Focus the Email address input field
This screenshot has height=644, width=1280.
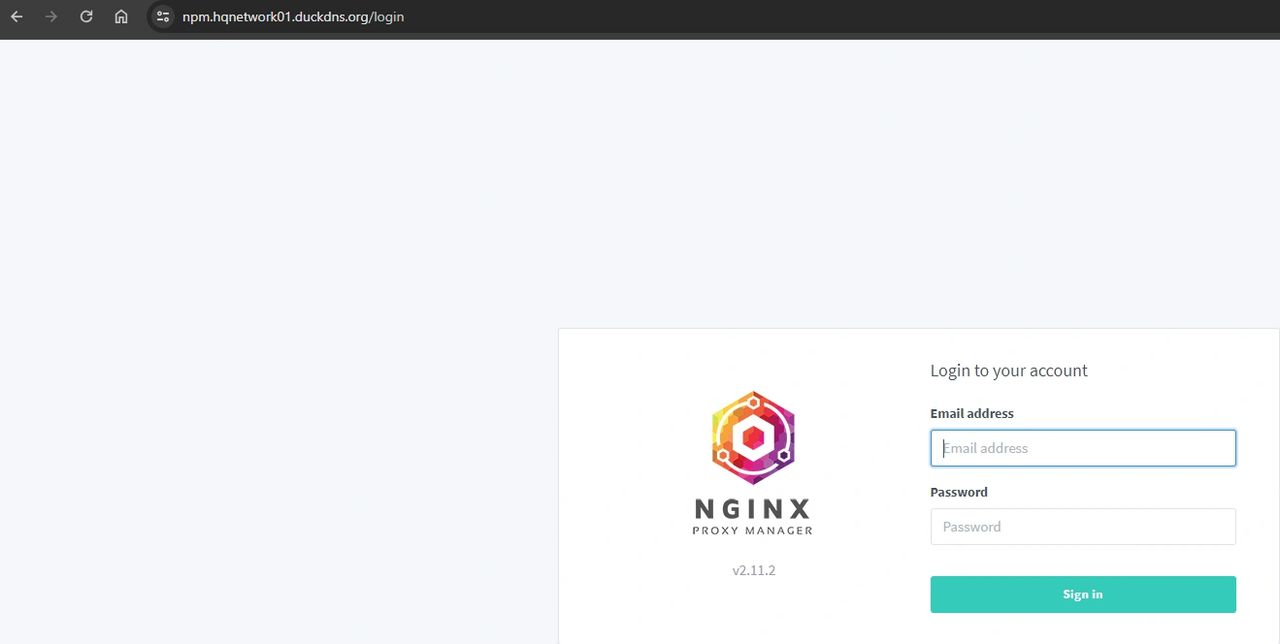pos(1083,448)
